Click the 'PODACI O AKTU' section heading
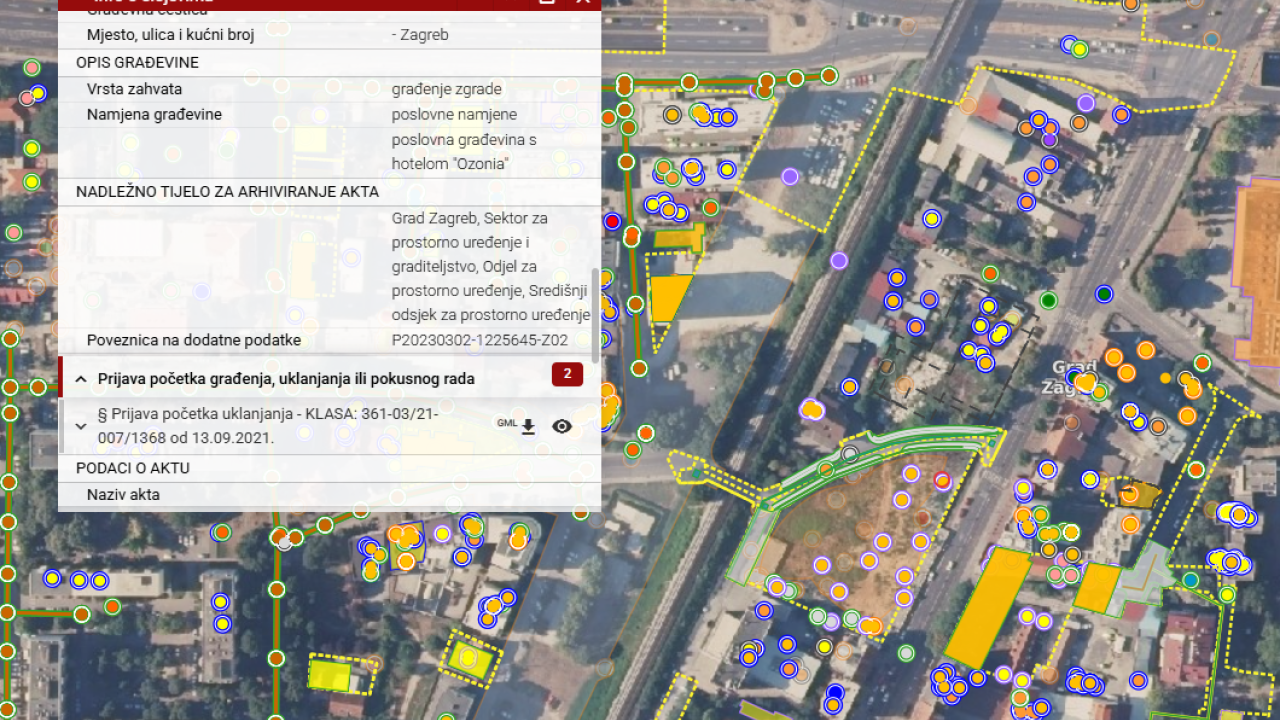This screenshot has height=720, width=1280. 133,468
